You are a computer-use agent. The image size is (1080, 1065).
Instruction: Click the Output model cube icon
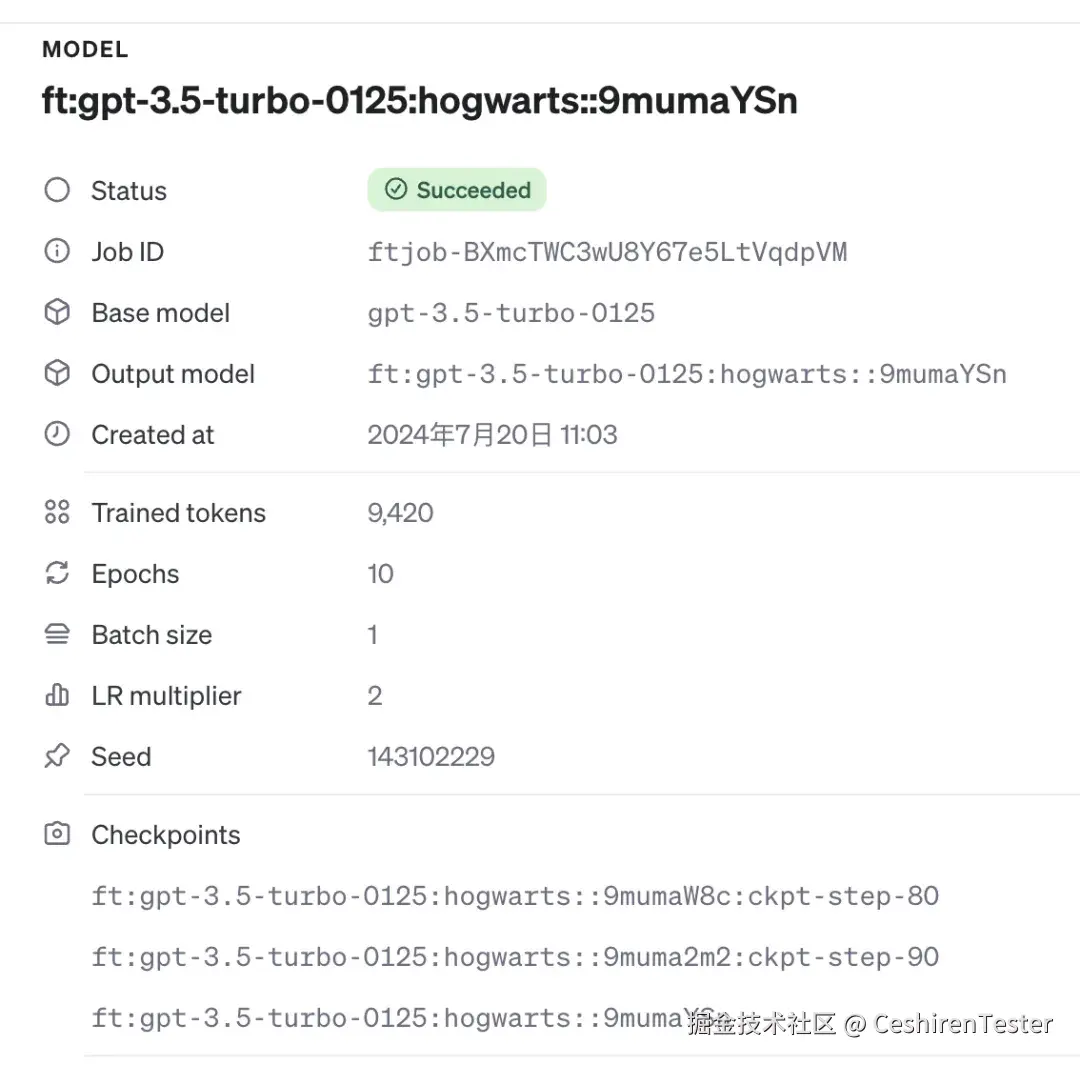pyautogui.click(x=57, y=374)
